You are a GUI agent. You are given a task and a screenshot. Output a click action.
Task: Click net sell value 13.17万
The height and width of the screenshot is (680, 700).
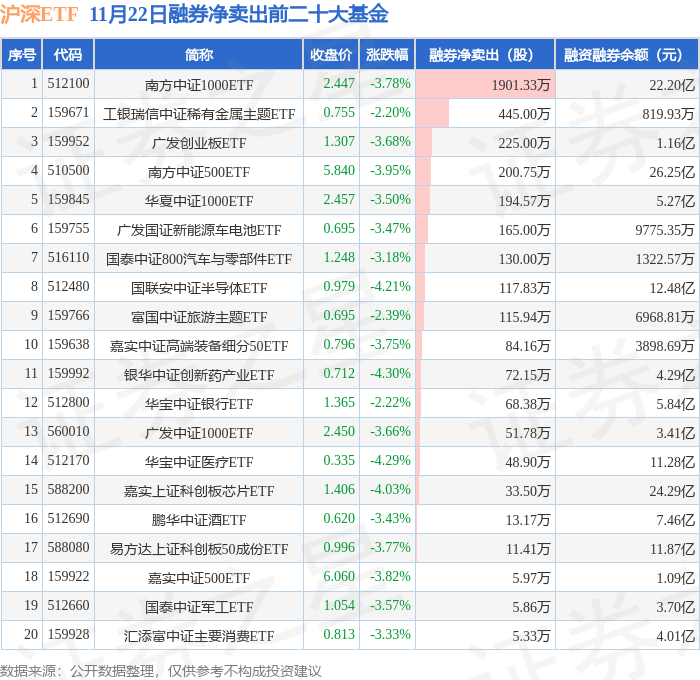tap(527, 520)
